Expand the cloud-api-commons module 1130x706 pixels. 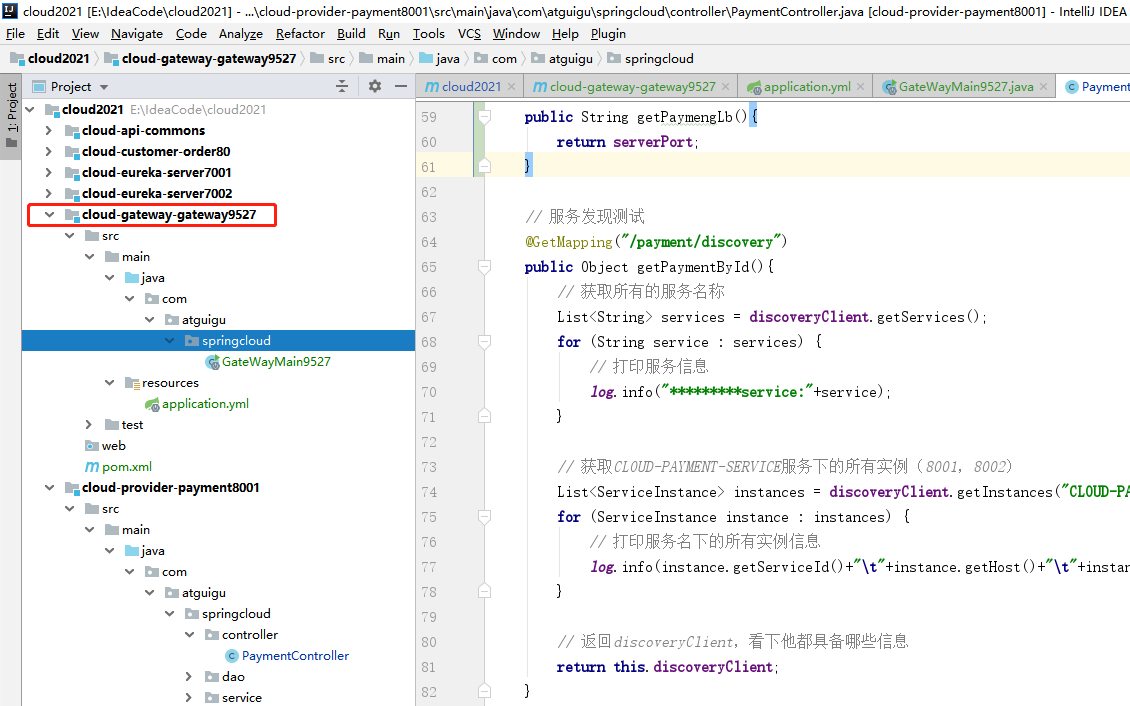pyautogui.click(x=48, y=130)
